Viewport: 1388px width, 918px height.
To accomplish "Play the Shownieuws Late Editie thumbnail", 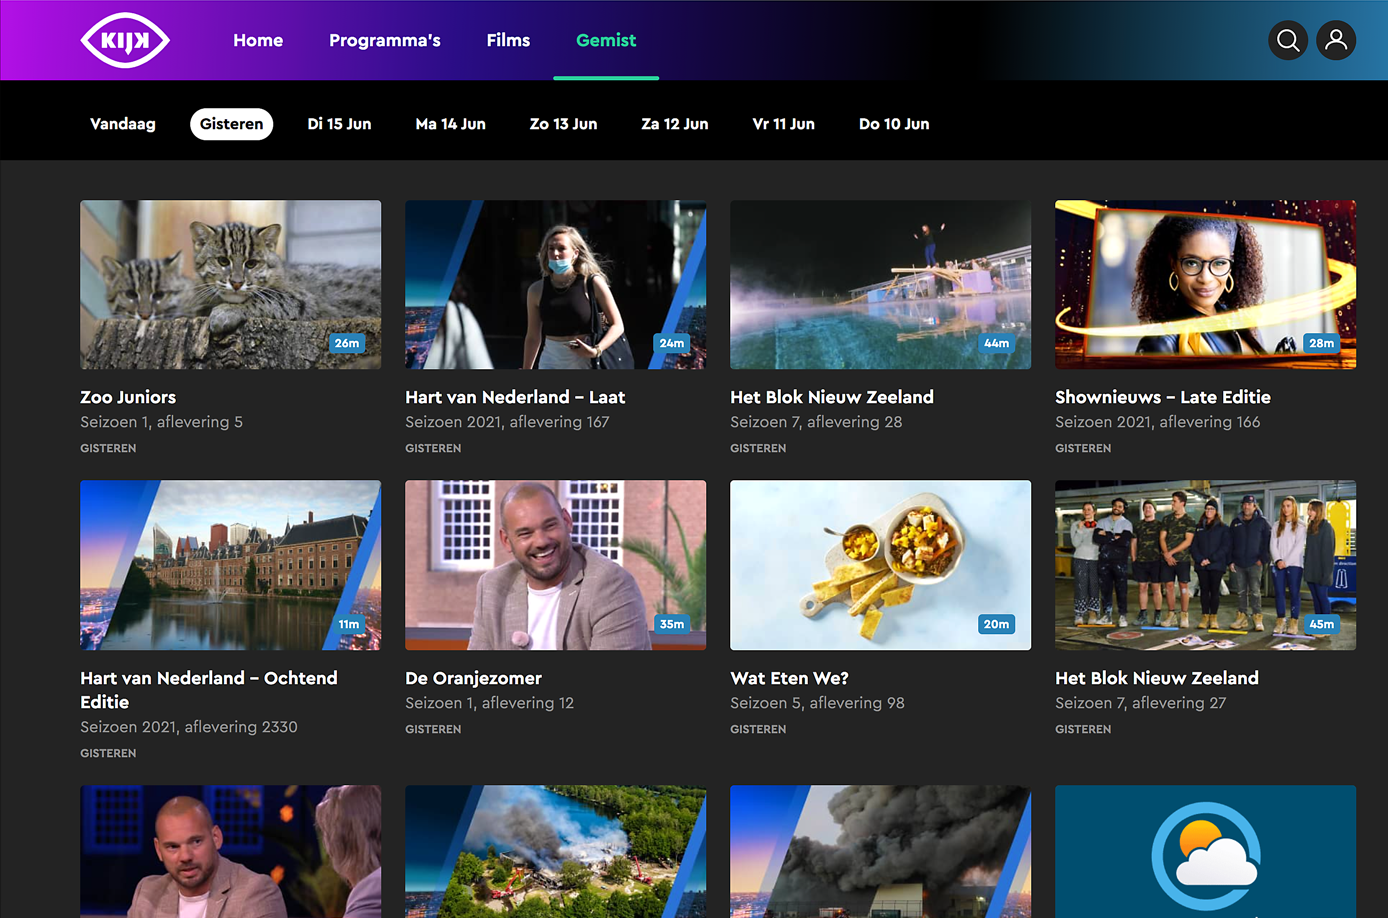I will point(1205,285).
